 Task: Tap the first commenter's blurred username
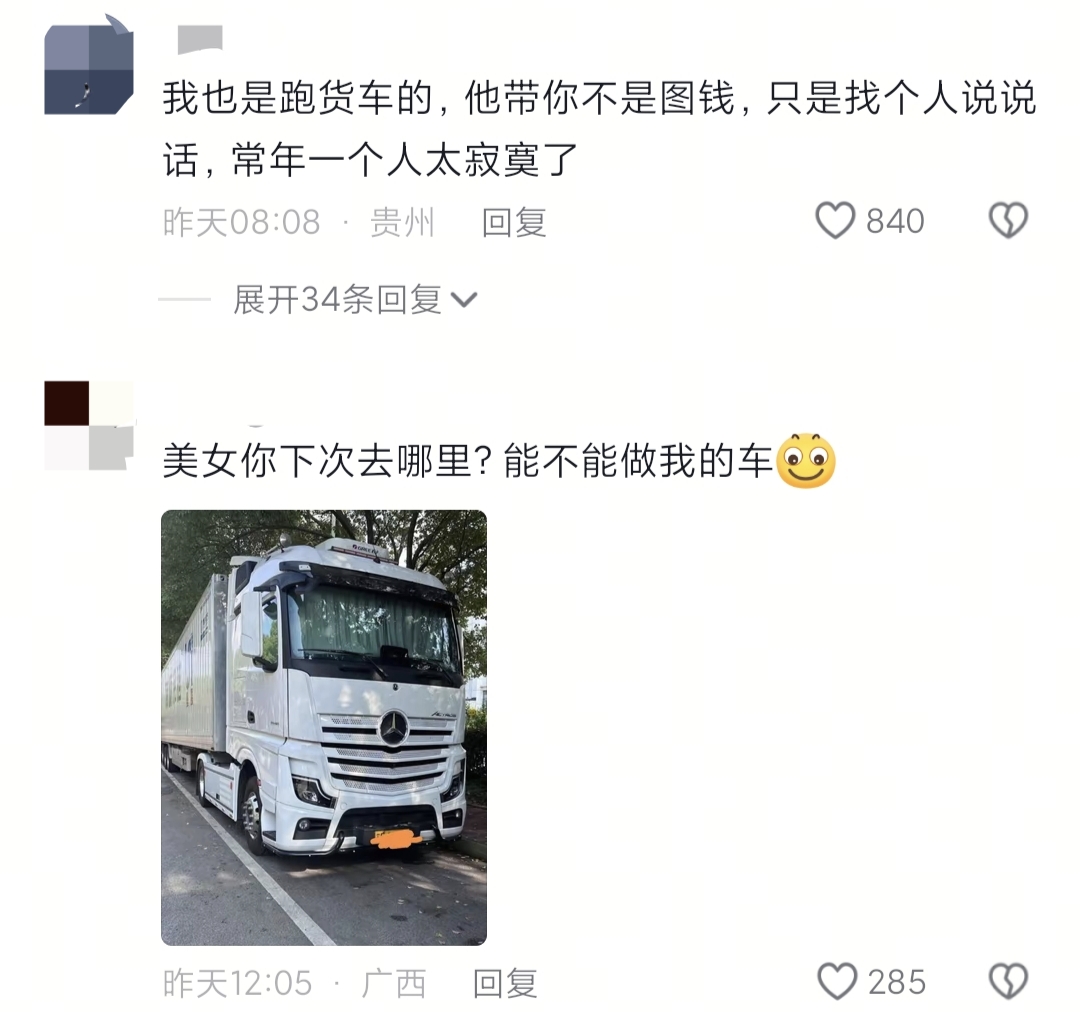pos(200,39)
